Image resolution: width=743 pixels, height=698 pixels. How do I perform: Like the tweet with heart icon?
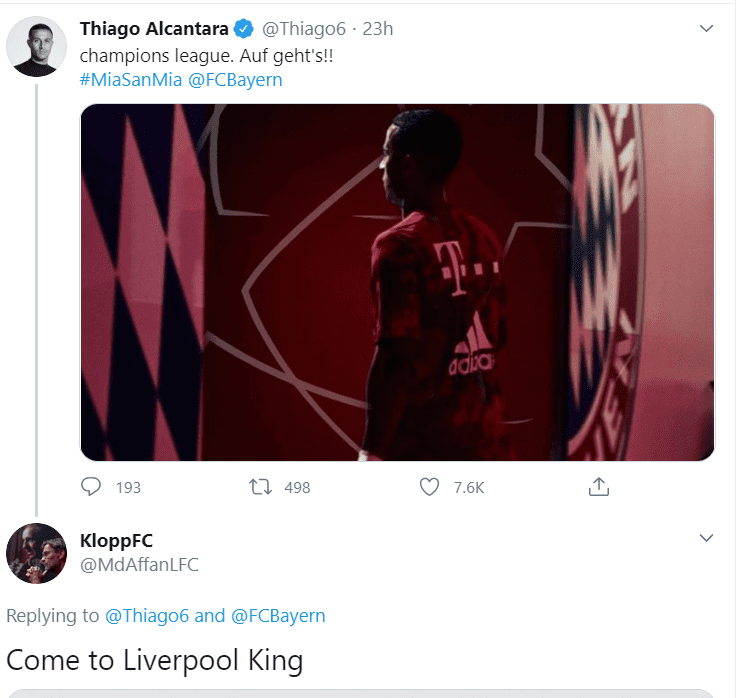[430, 487]
